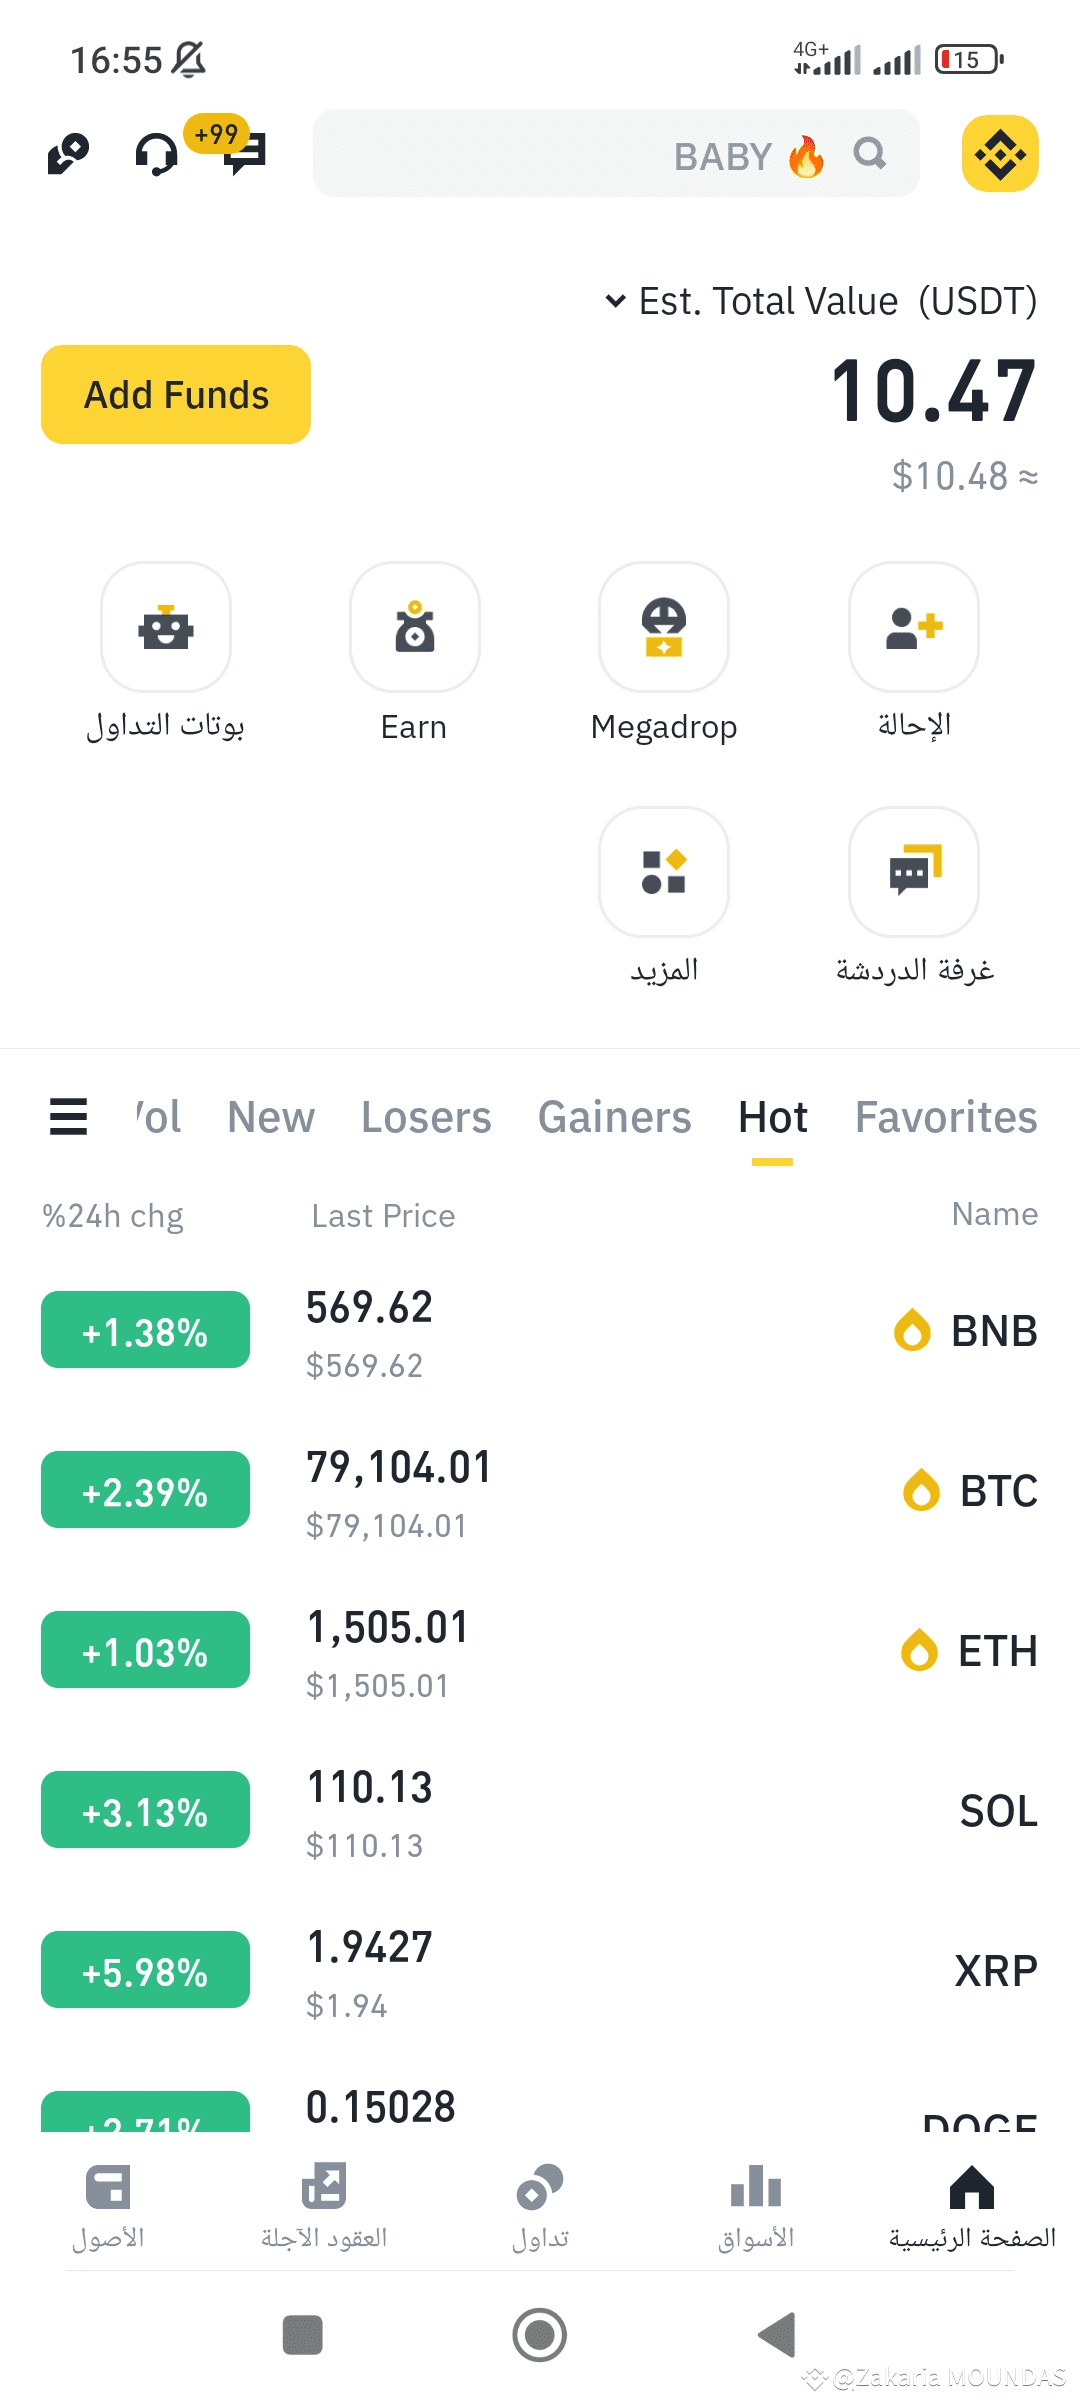
Task: Open the customer support headset icon
Action: tap(156, 155)
